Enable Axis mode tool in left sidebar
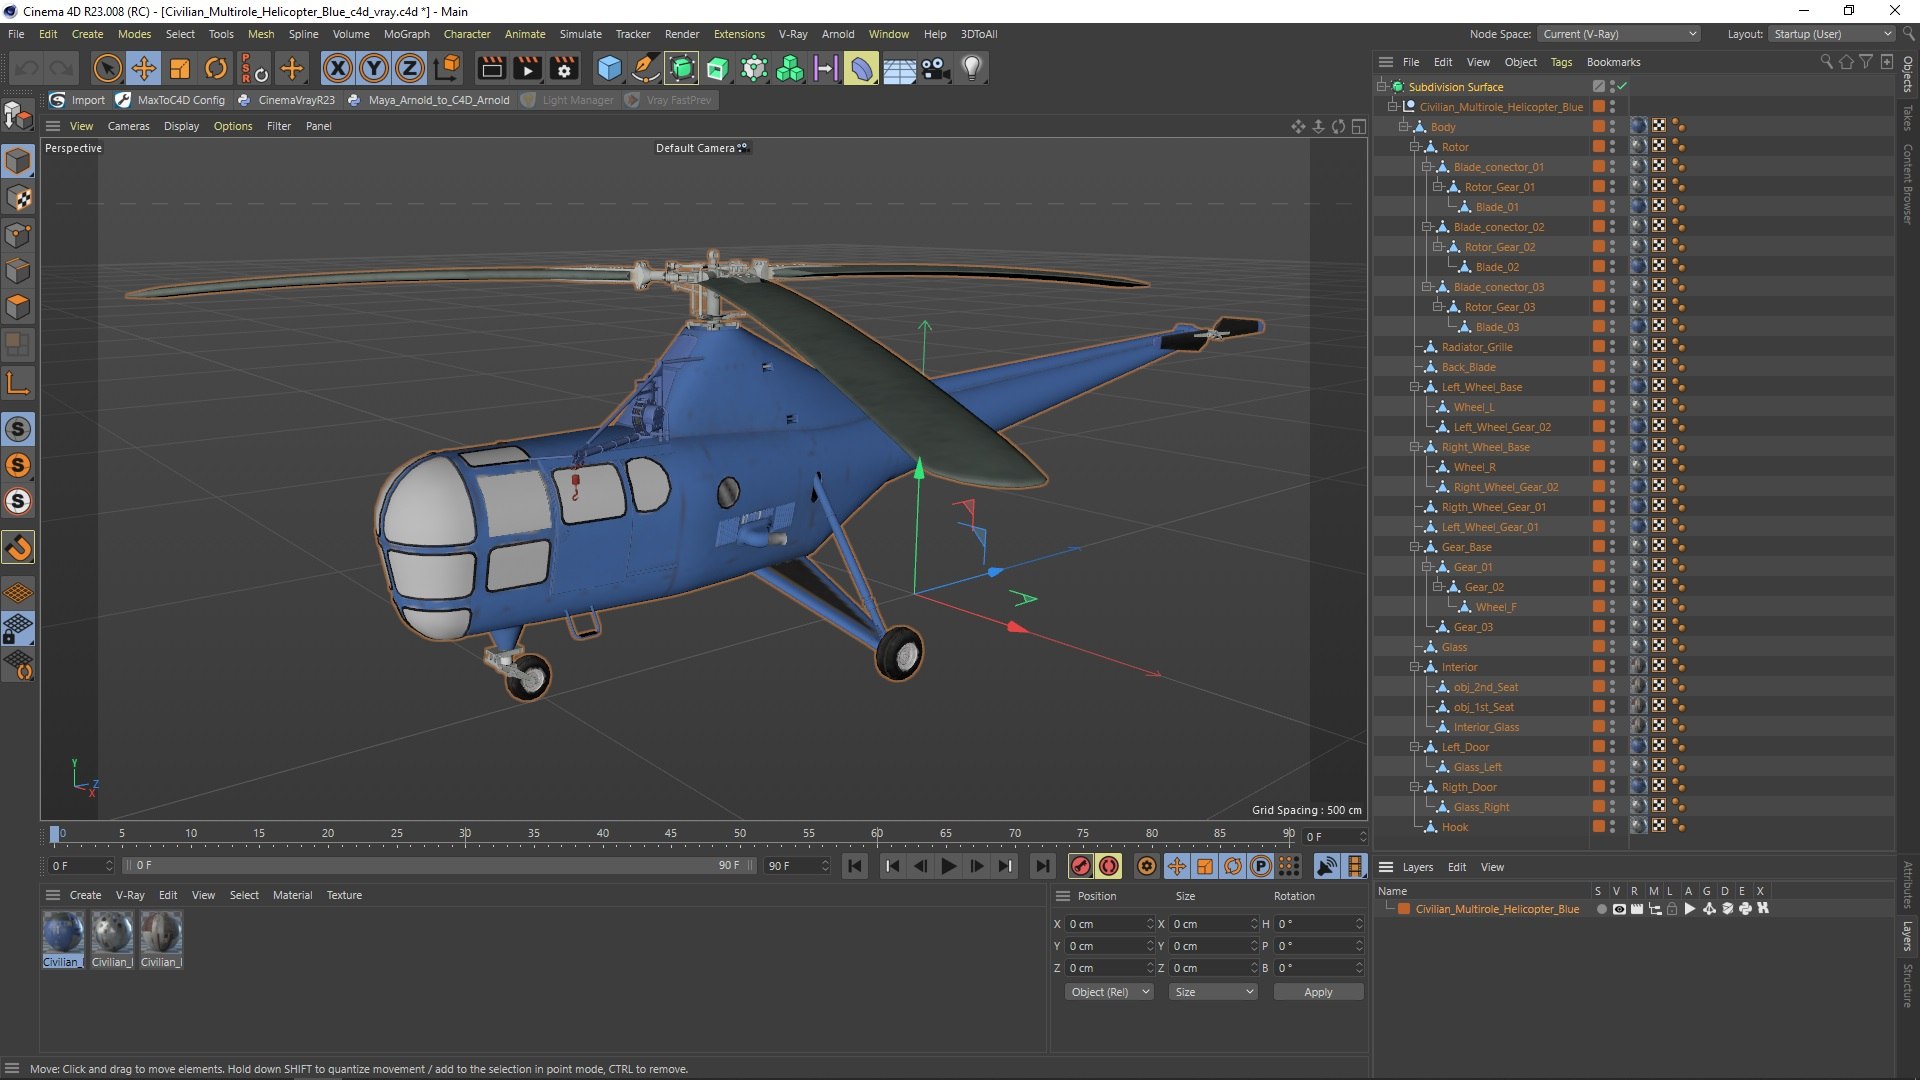 18,383
